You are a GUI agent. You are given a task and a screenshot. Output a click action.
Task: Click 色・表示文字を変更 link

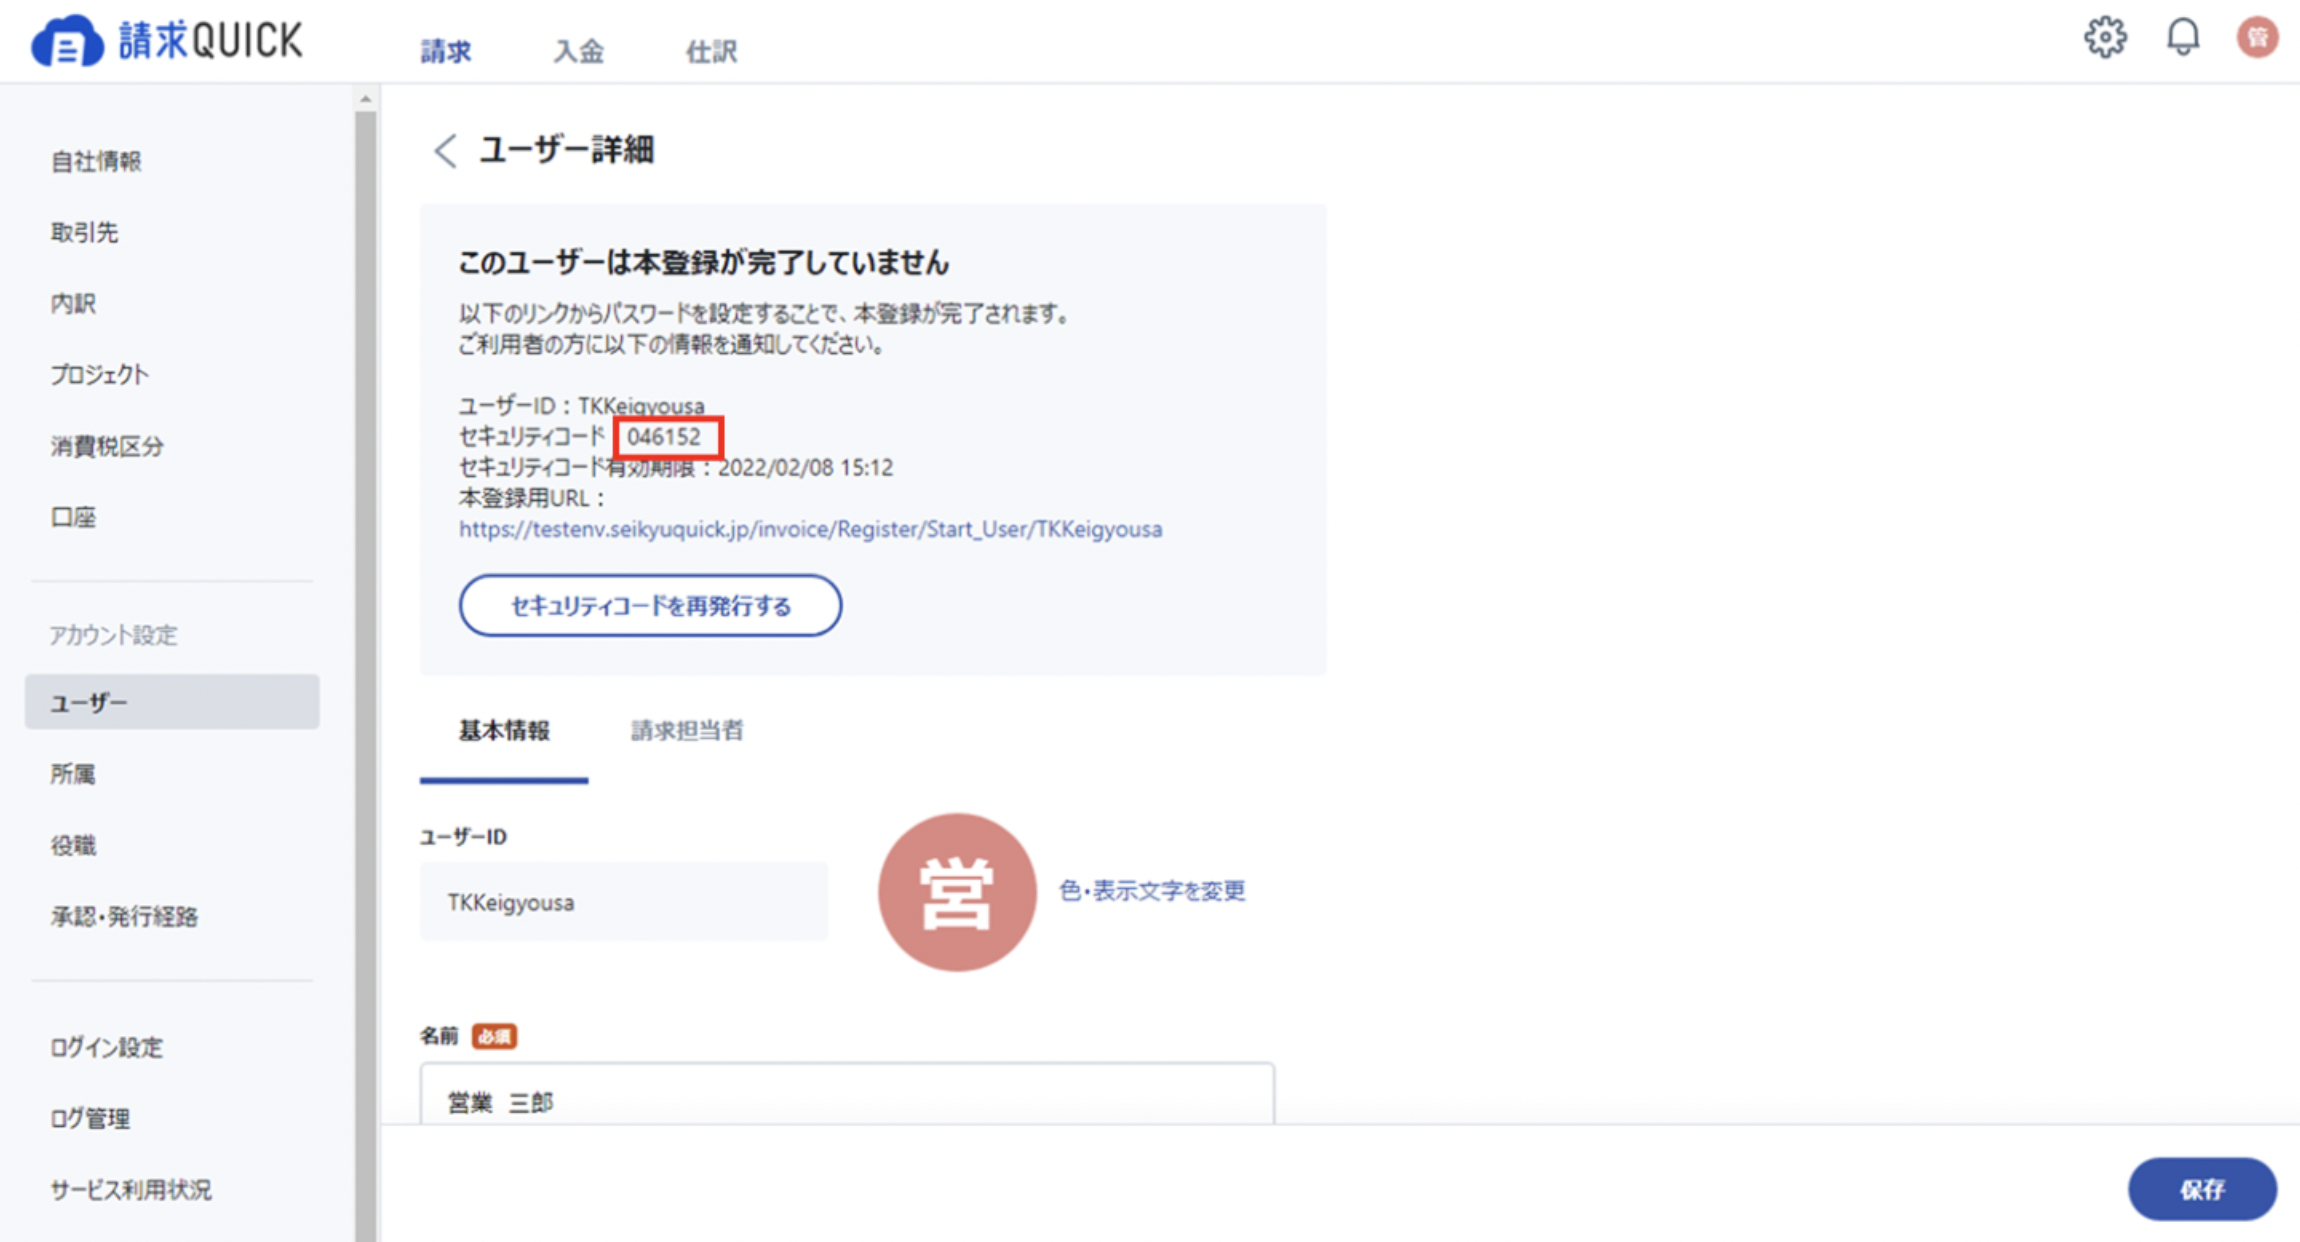coord(1152,891)
